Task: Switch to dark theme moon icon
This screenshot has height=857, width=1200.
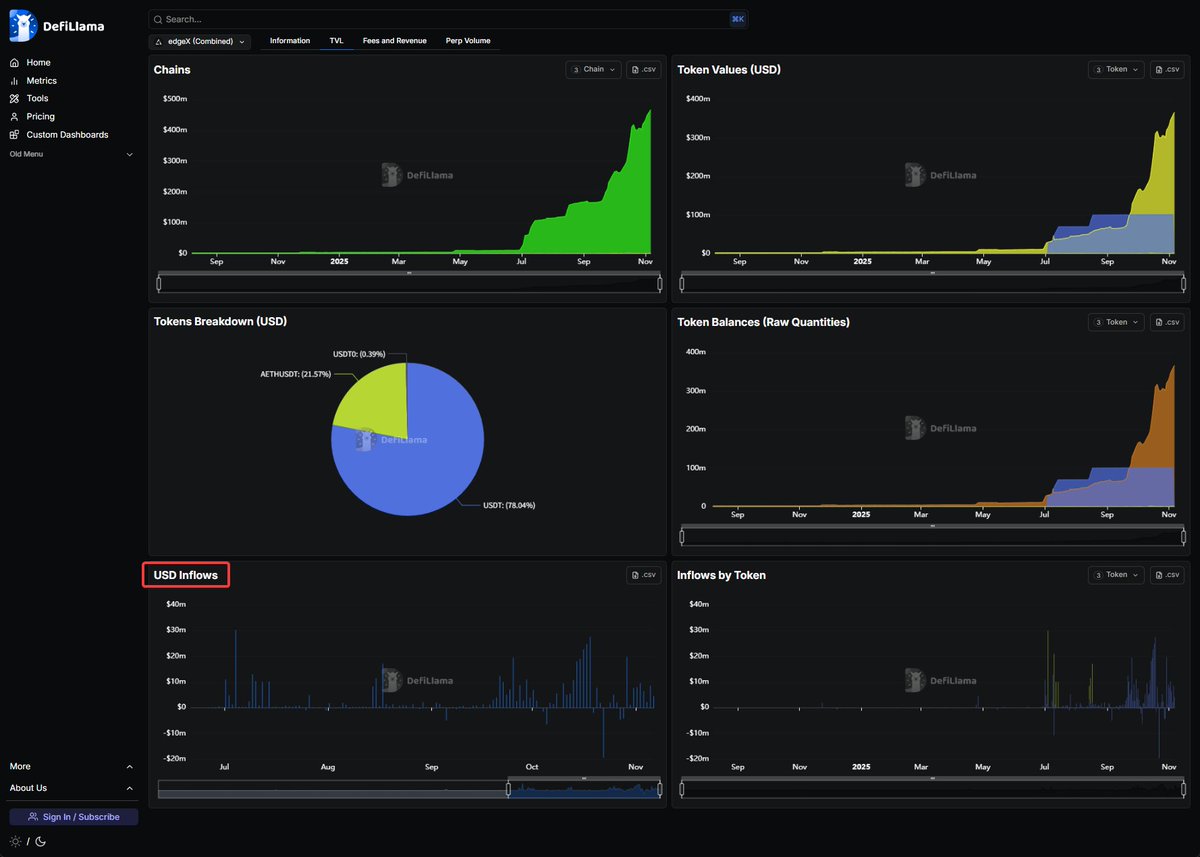Action: click(41, 841)
